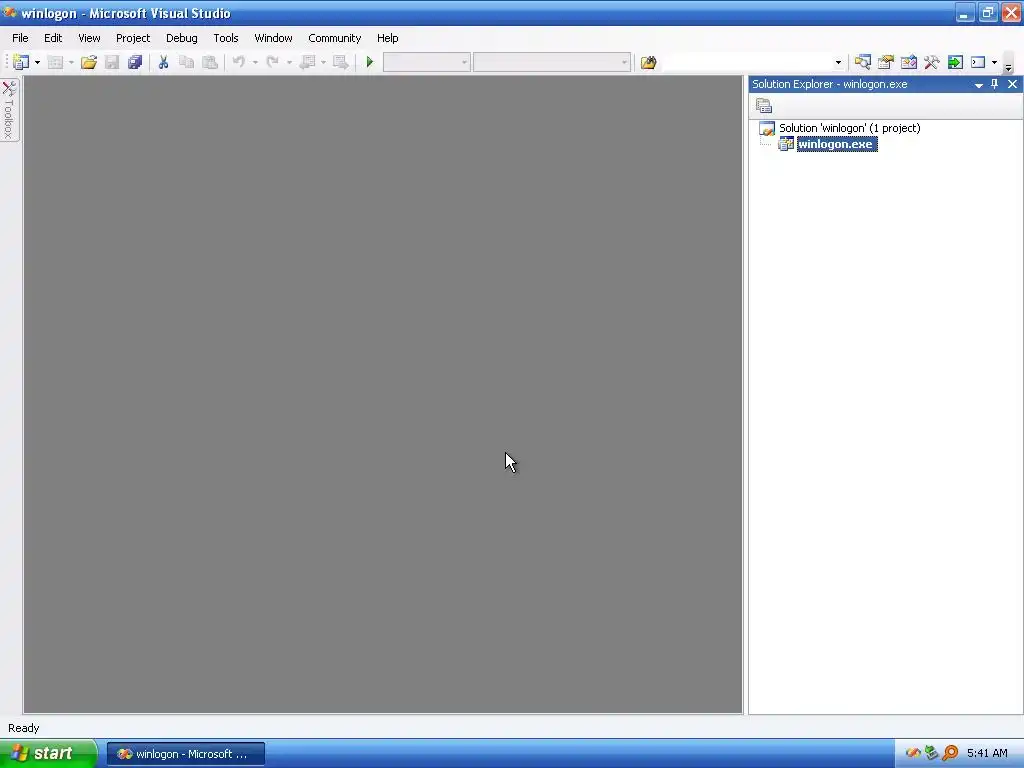
Task: Click the Safely Remove Hardware tray icon
Action: [x=932, y=753]
